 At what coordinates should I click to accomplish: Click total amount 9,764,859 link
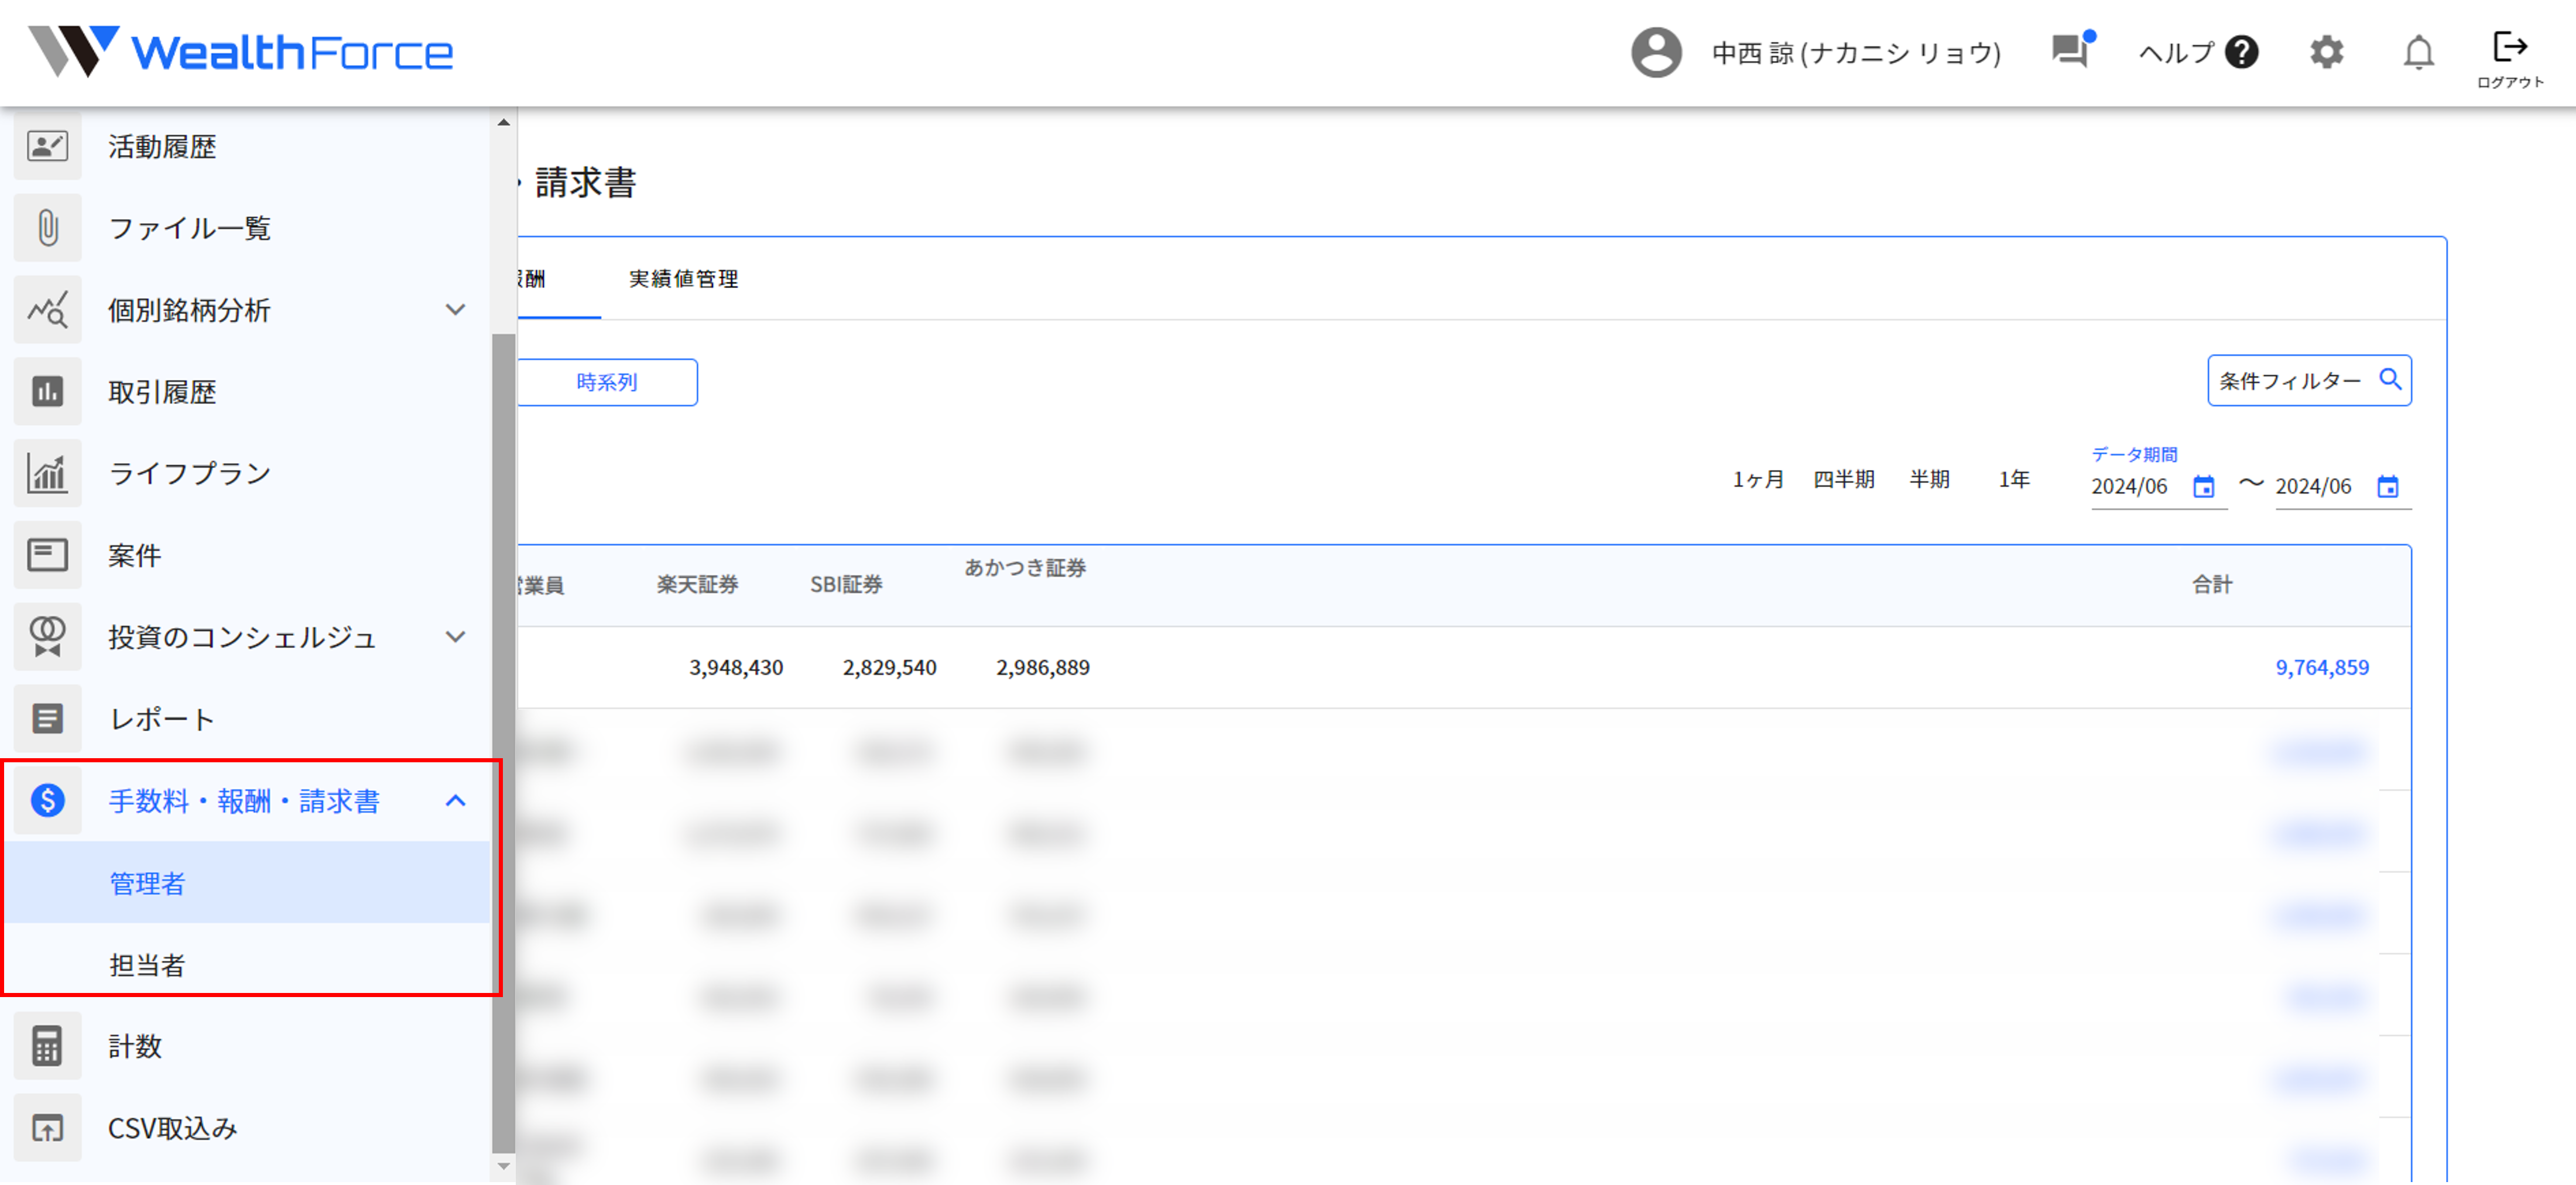coord(2321,667)
